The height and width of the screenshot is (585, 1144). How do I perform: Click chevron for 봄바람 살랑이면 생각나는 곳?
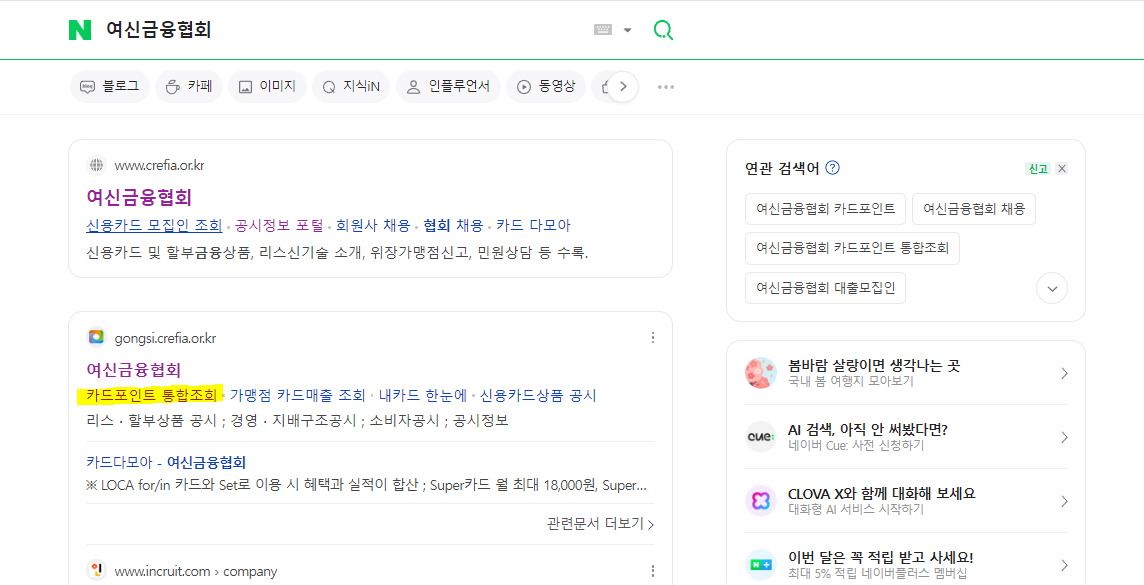coord(1064,373)
